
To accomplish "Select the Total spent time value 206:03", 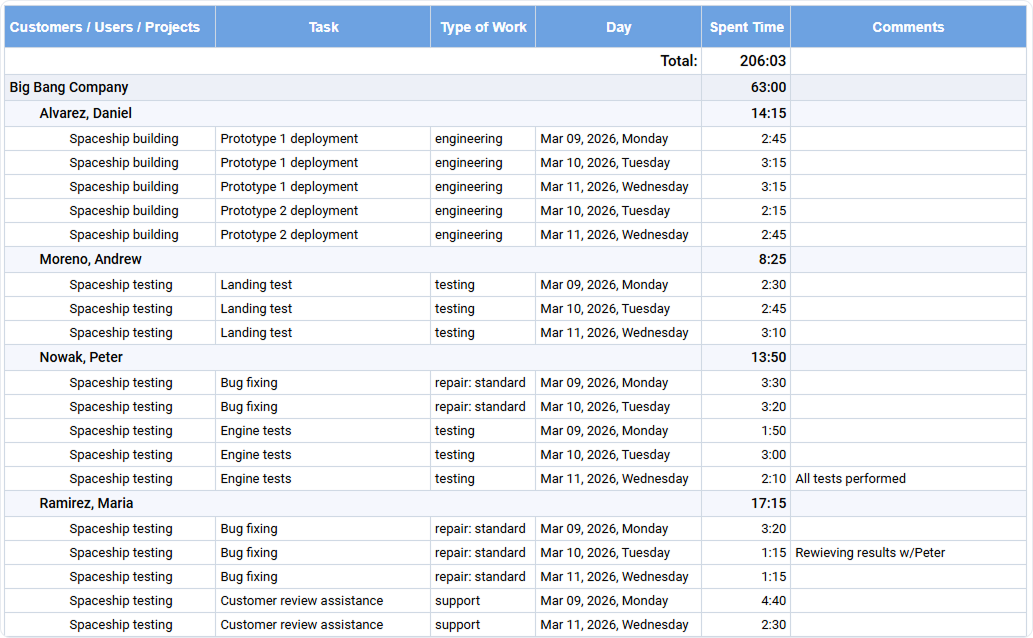I will tap(757, 61).
